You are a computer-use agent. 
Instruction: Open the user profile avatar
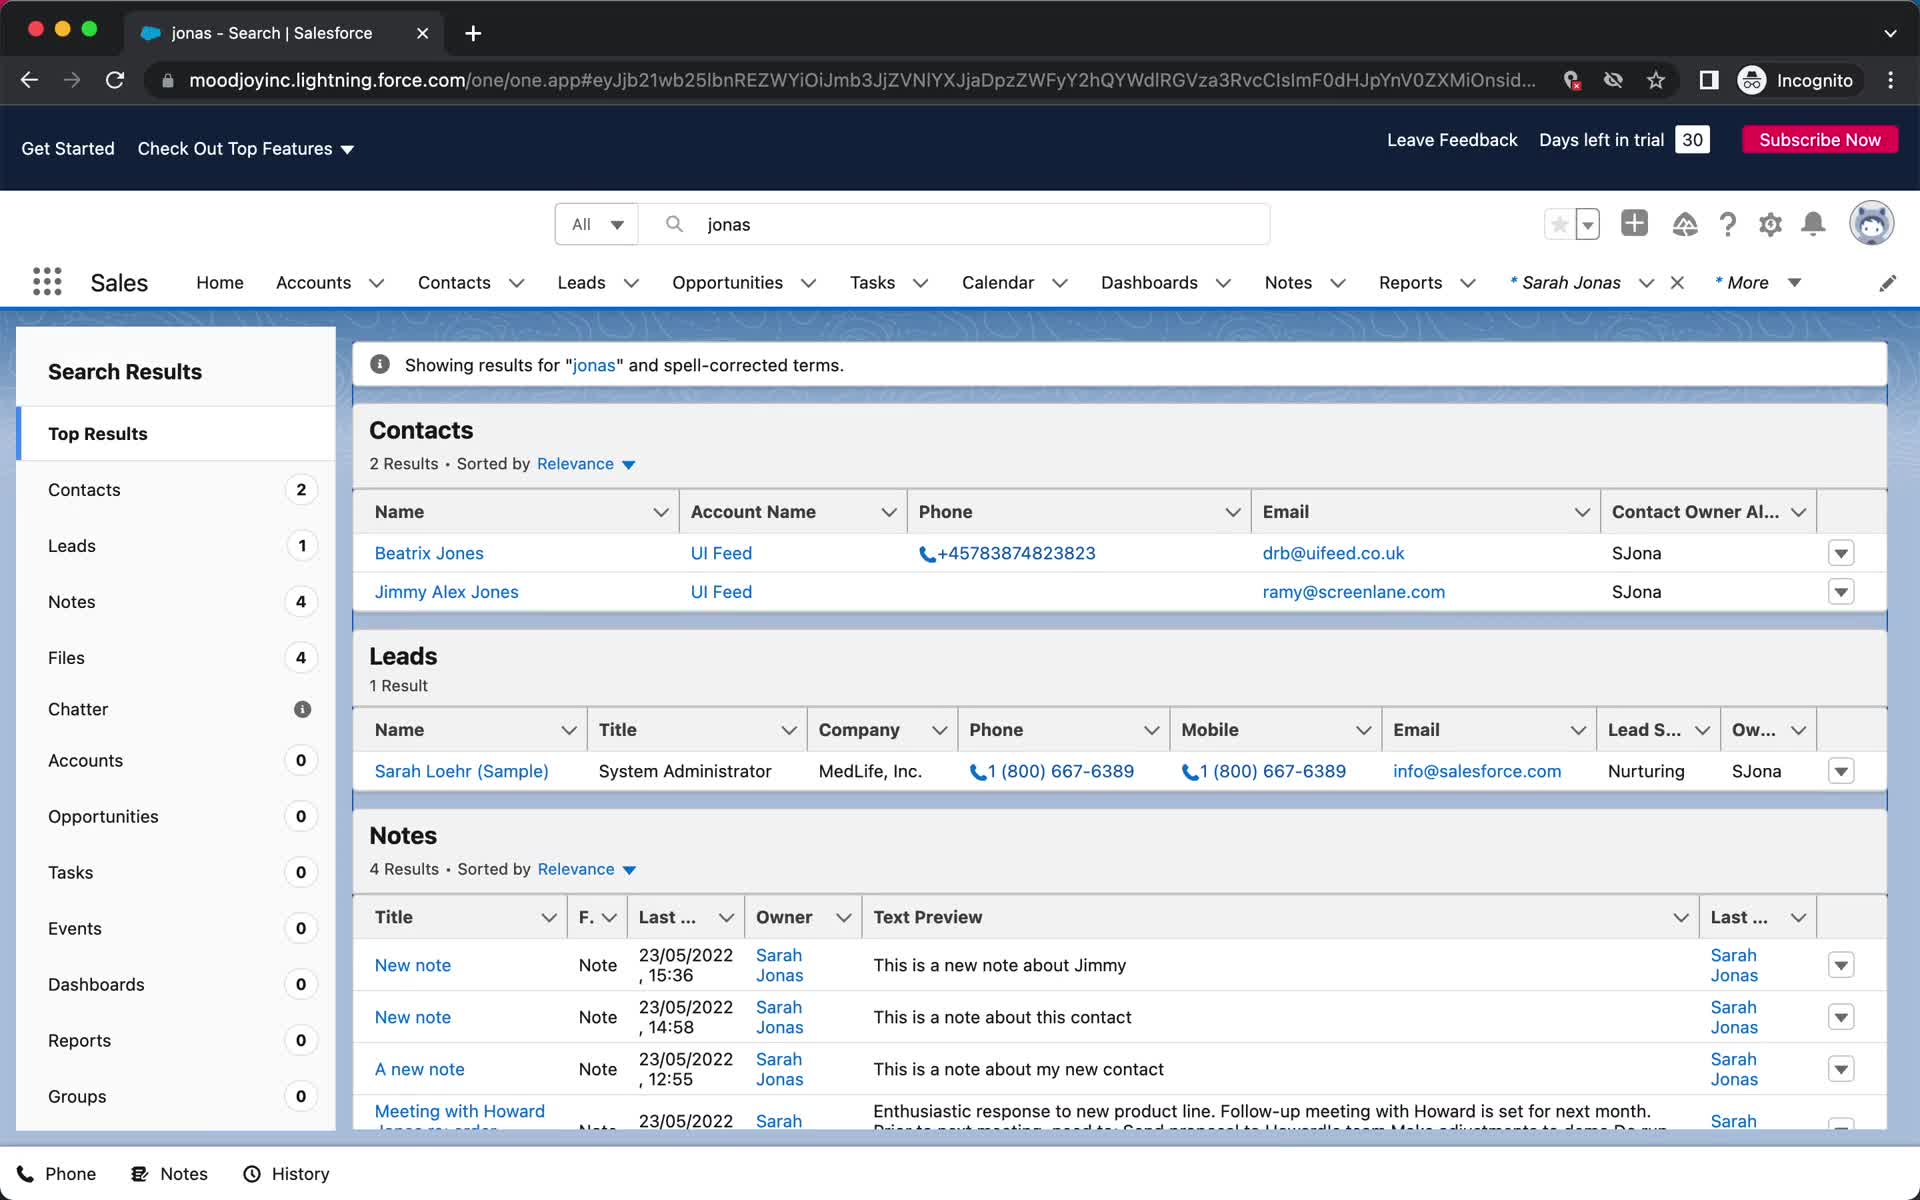pyautogui.click(x=1871, y=223)
